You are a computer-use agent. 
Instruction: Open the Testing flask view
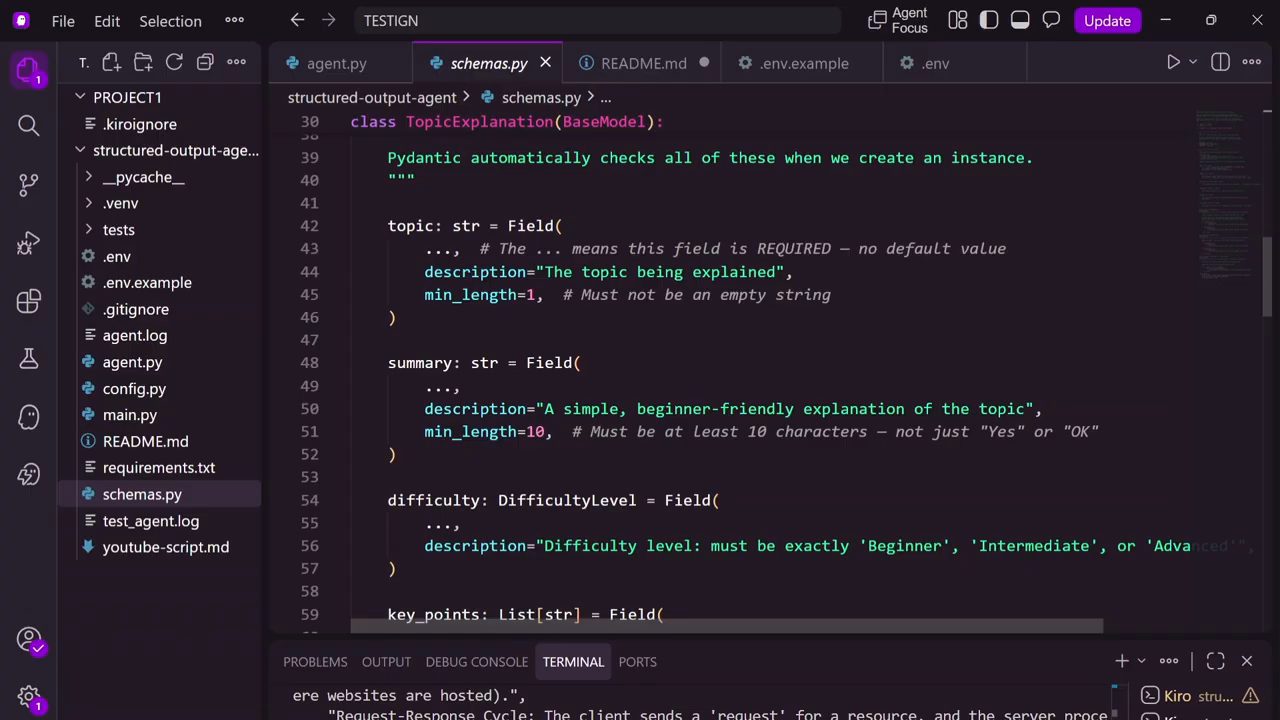tap(28, 359)
